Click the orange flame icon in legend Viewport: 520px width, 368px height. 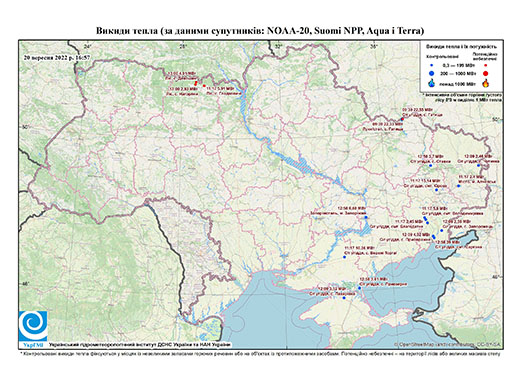pyautogui.click(x=486, y=83)
